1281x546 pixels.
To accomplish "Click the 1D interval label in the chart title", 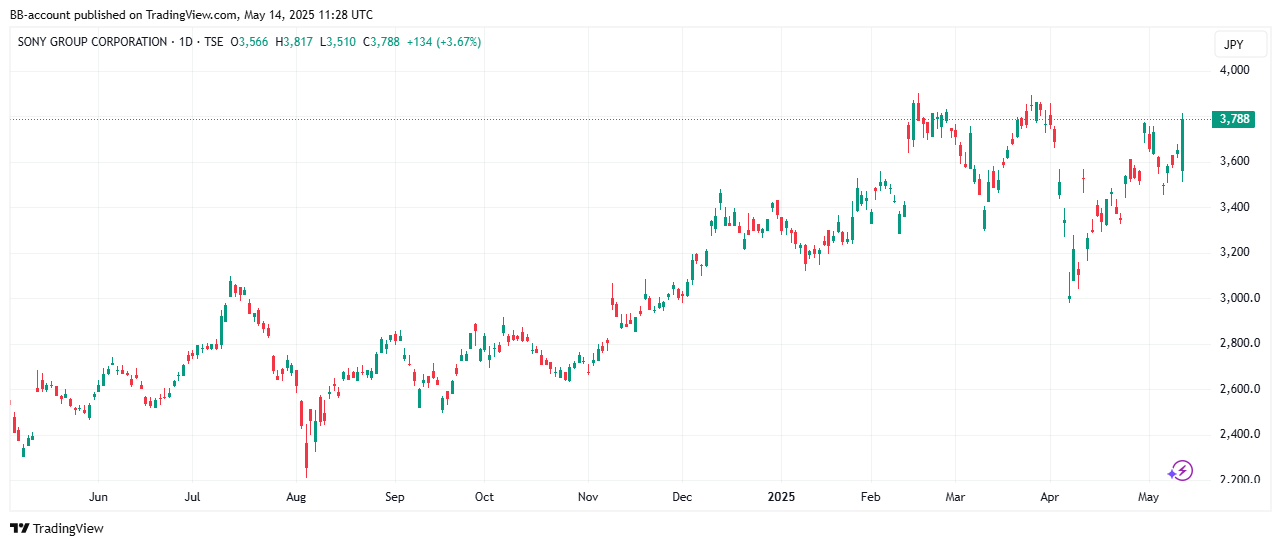I will tap(187, 42).
